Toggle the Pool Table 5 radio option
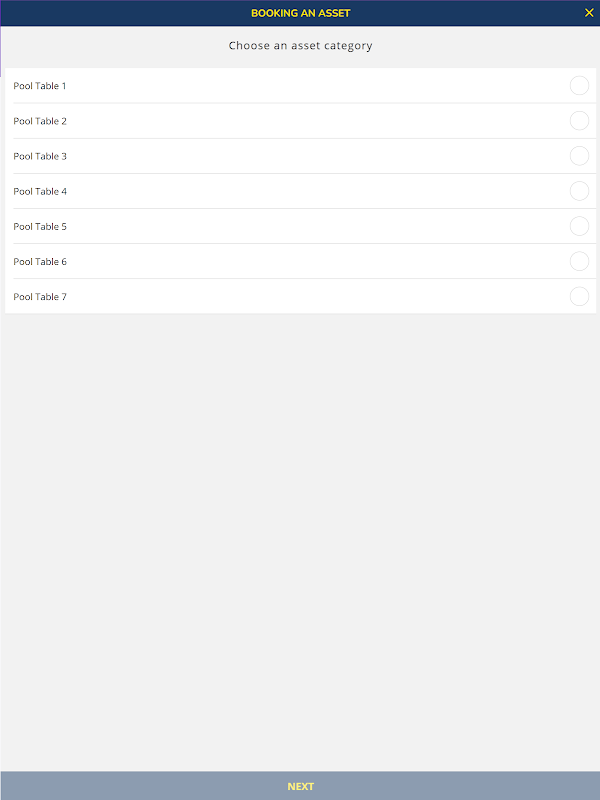Viewport: 600px width, 800px height. pos(579,226)
